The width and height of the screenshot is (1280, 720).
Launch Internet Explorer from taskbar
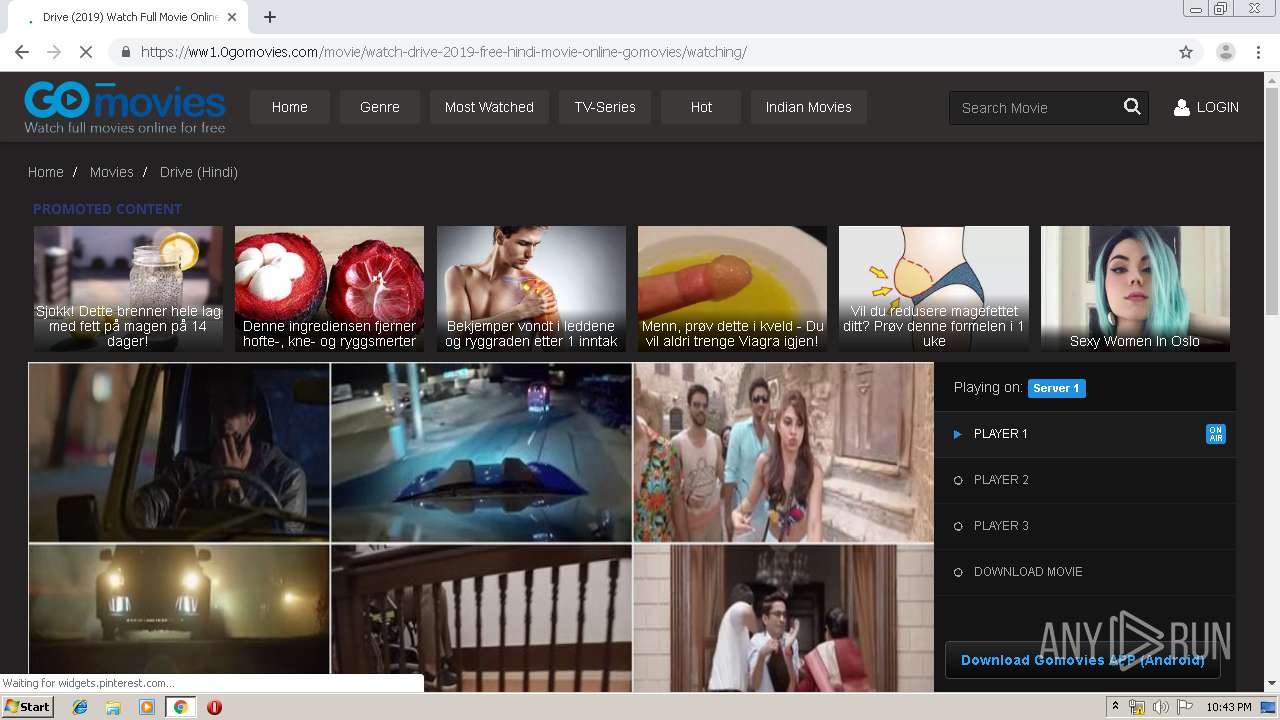click(x=80, y=707)
